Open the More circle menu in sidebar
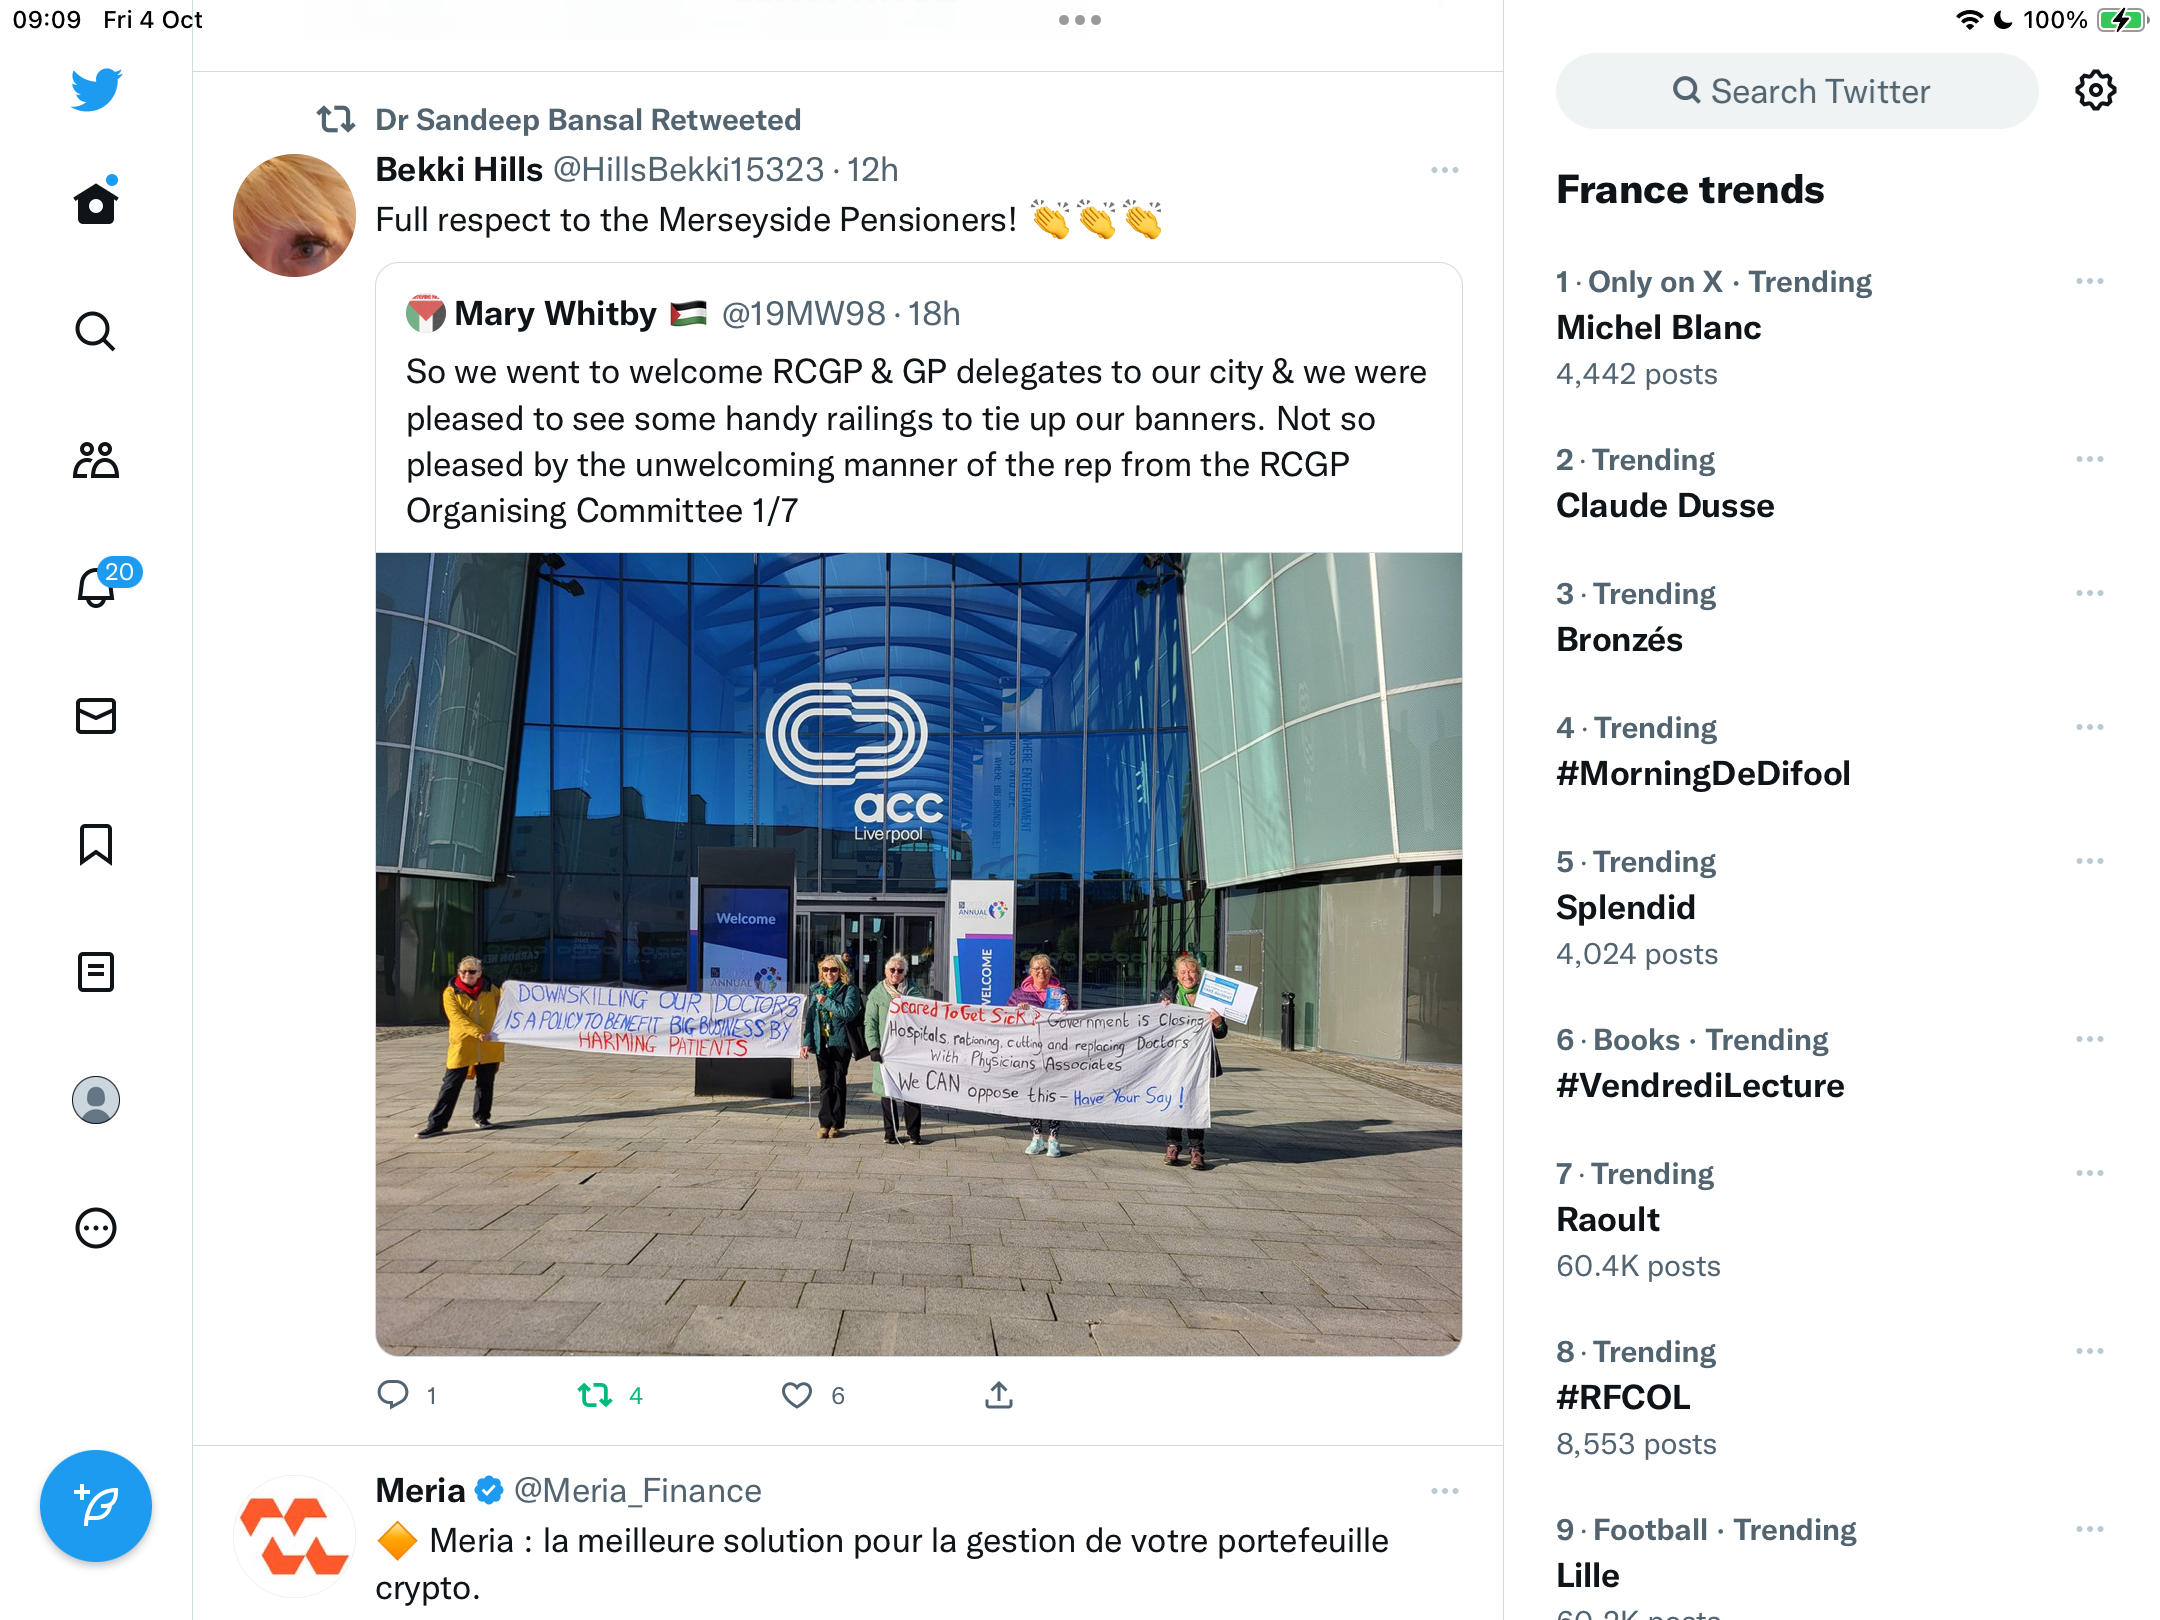 pos(96,1228)
